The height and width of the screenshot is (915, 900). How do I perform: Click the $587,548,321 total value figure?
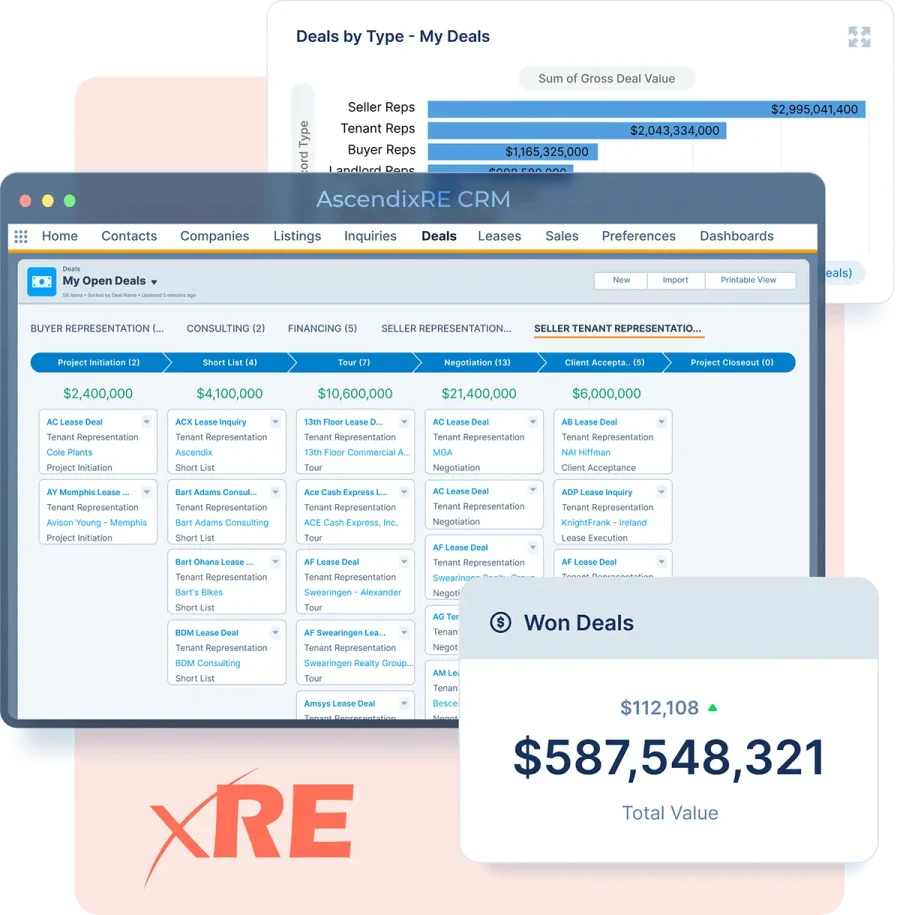click(669, 757)
